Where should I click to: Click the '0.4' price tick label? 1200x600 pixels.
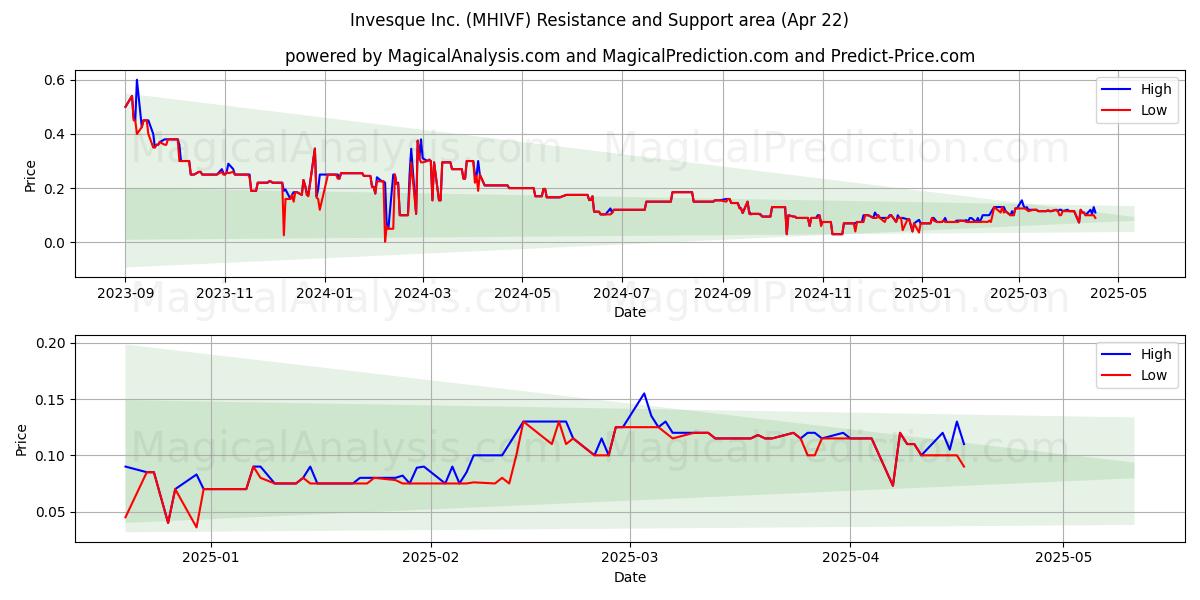point(56,134)
